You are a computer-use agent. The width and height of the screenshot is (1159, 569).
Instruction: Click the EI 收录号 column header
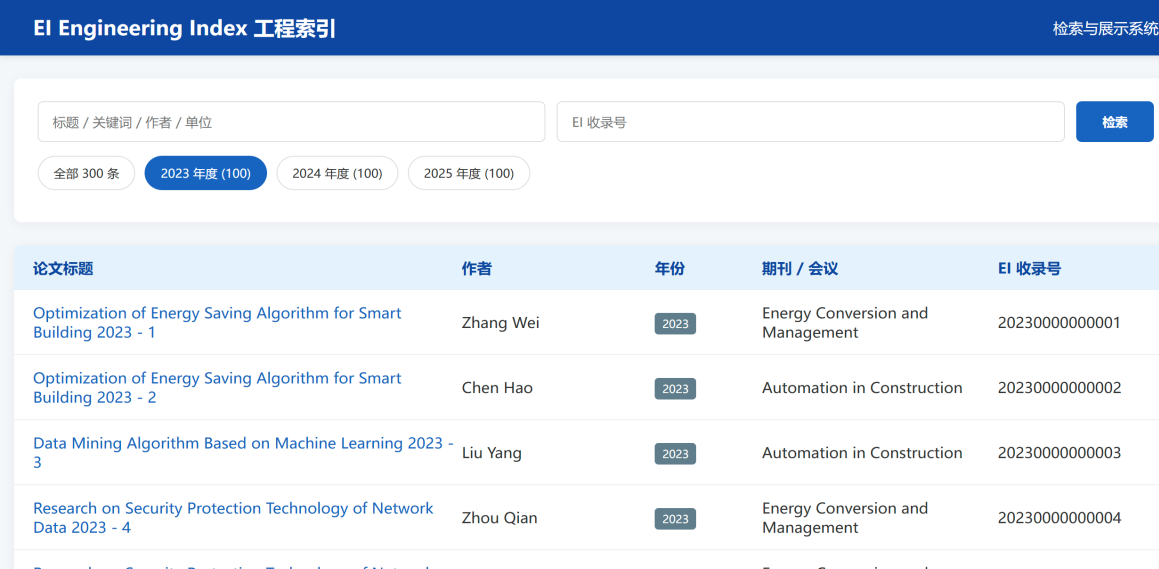(x=1029, y=268)
